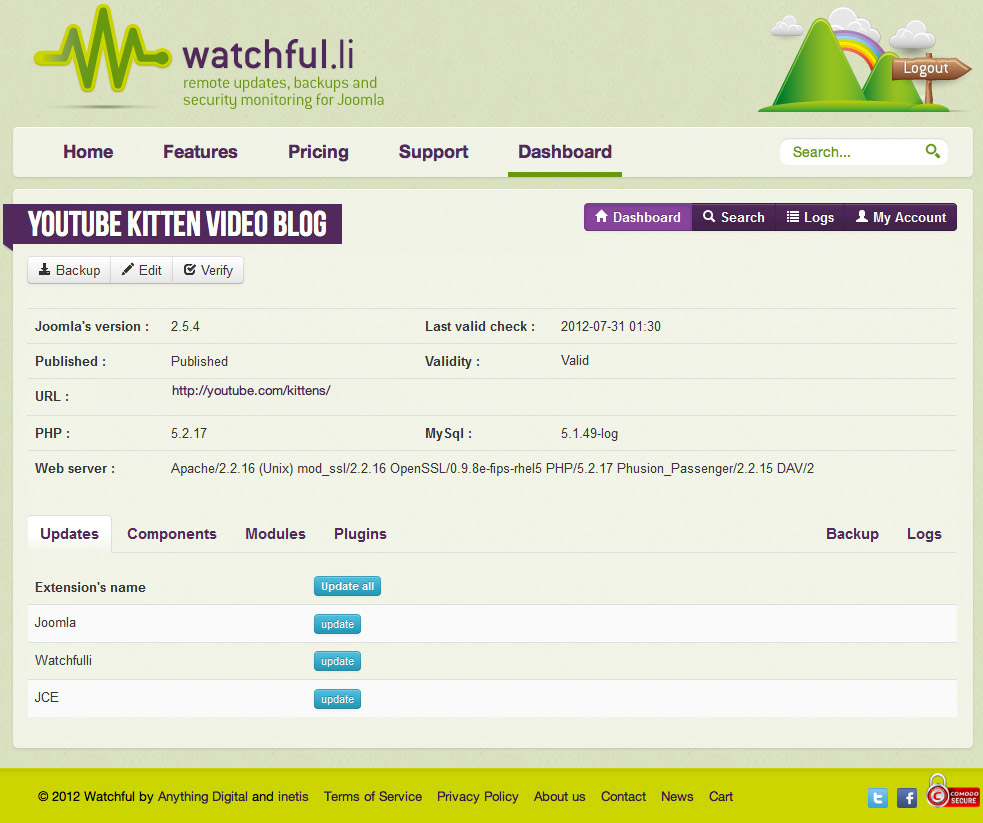Open the Logs tab on the right
The height and width of the screenshot is (823, 983).
[924, 534]
